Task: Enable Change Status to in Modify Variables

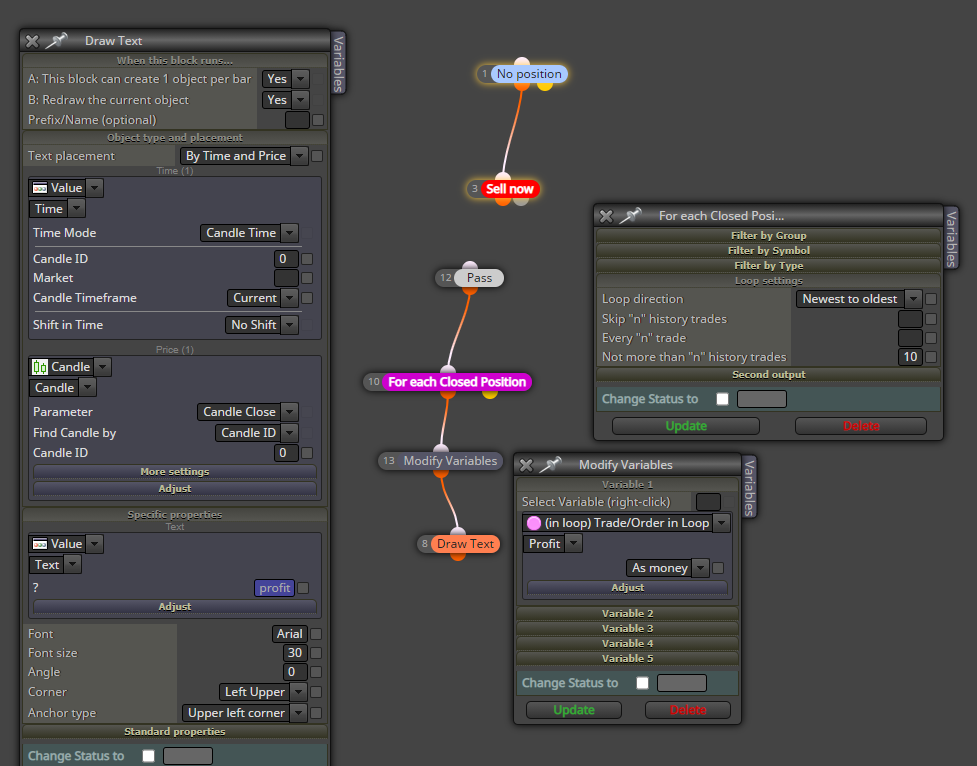Action: [642, 683]
